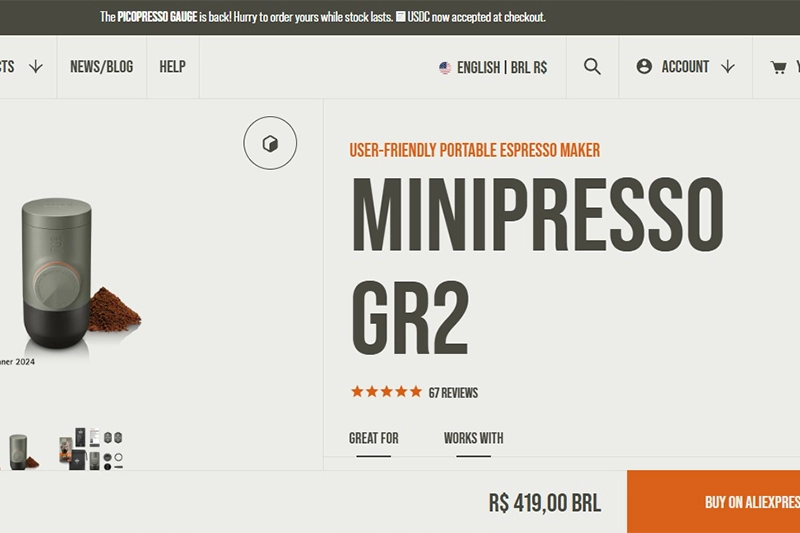This screenshot has width=800, height=533.
Task: Expand the products menu arrow
Action: point(36,66)
